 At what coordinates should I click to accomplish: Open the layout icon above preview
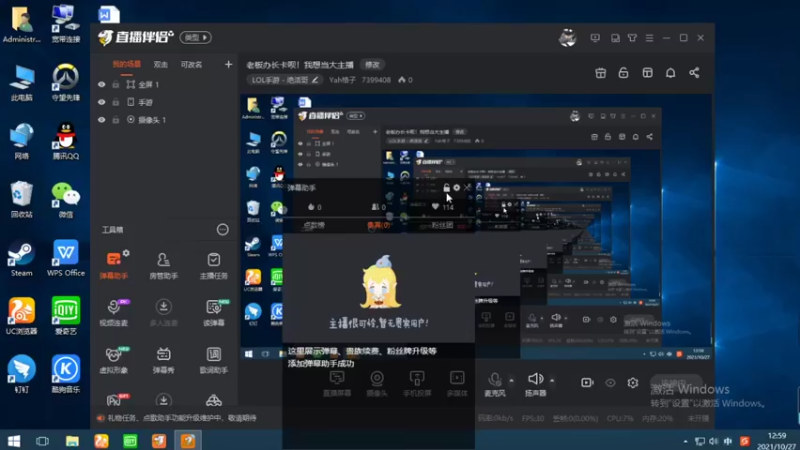tap(647, 73)
